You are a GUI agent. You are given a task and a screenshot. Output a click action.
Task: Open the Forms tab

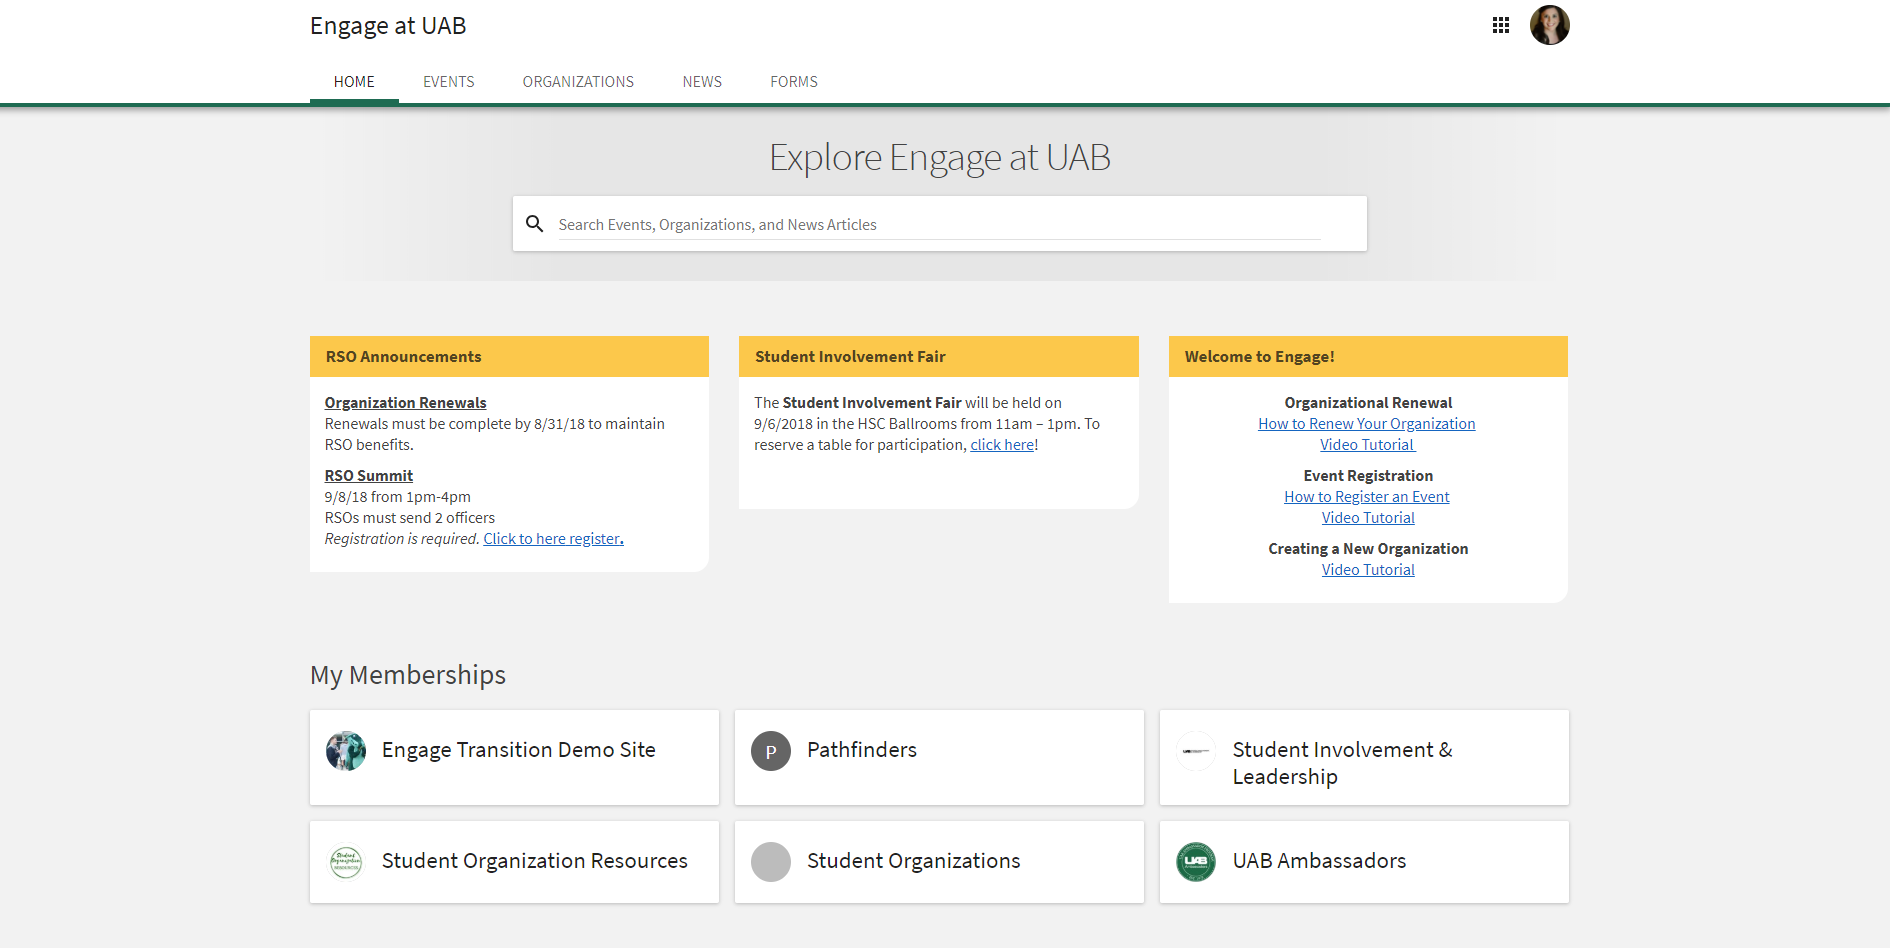[x=794, y=82]
